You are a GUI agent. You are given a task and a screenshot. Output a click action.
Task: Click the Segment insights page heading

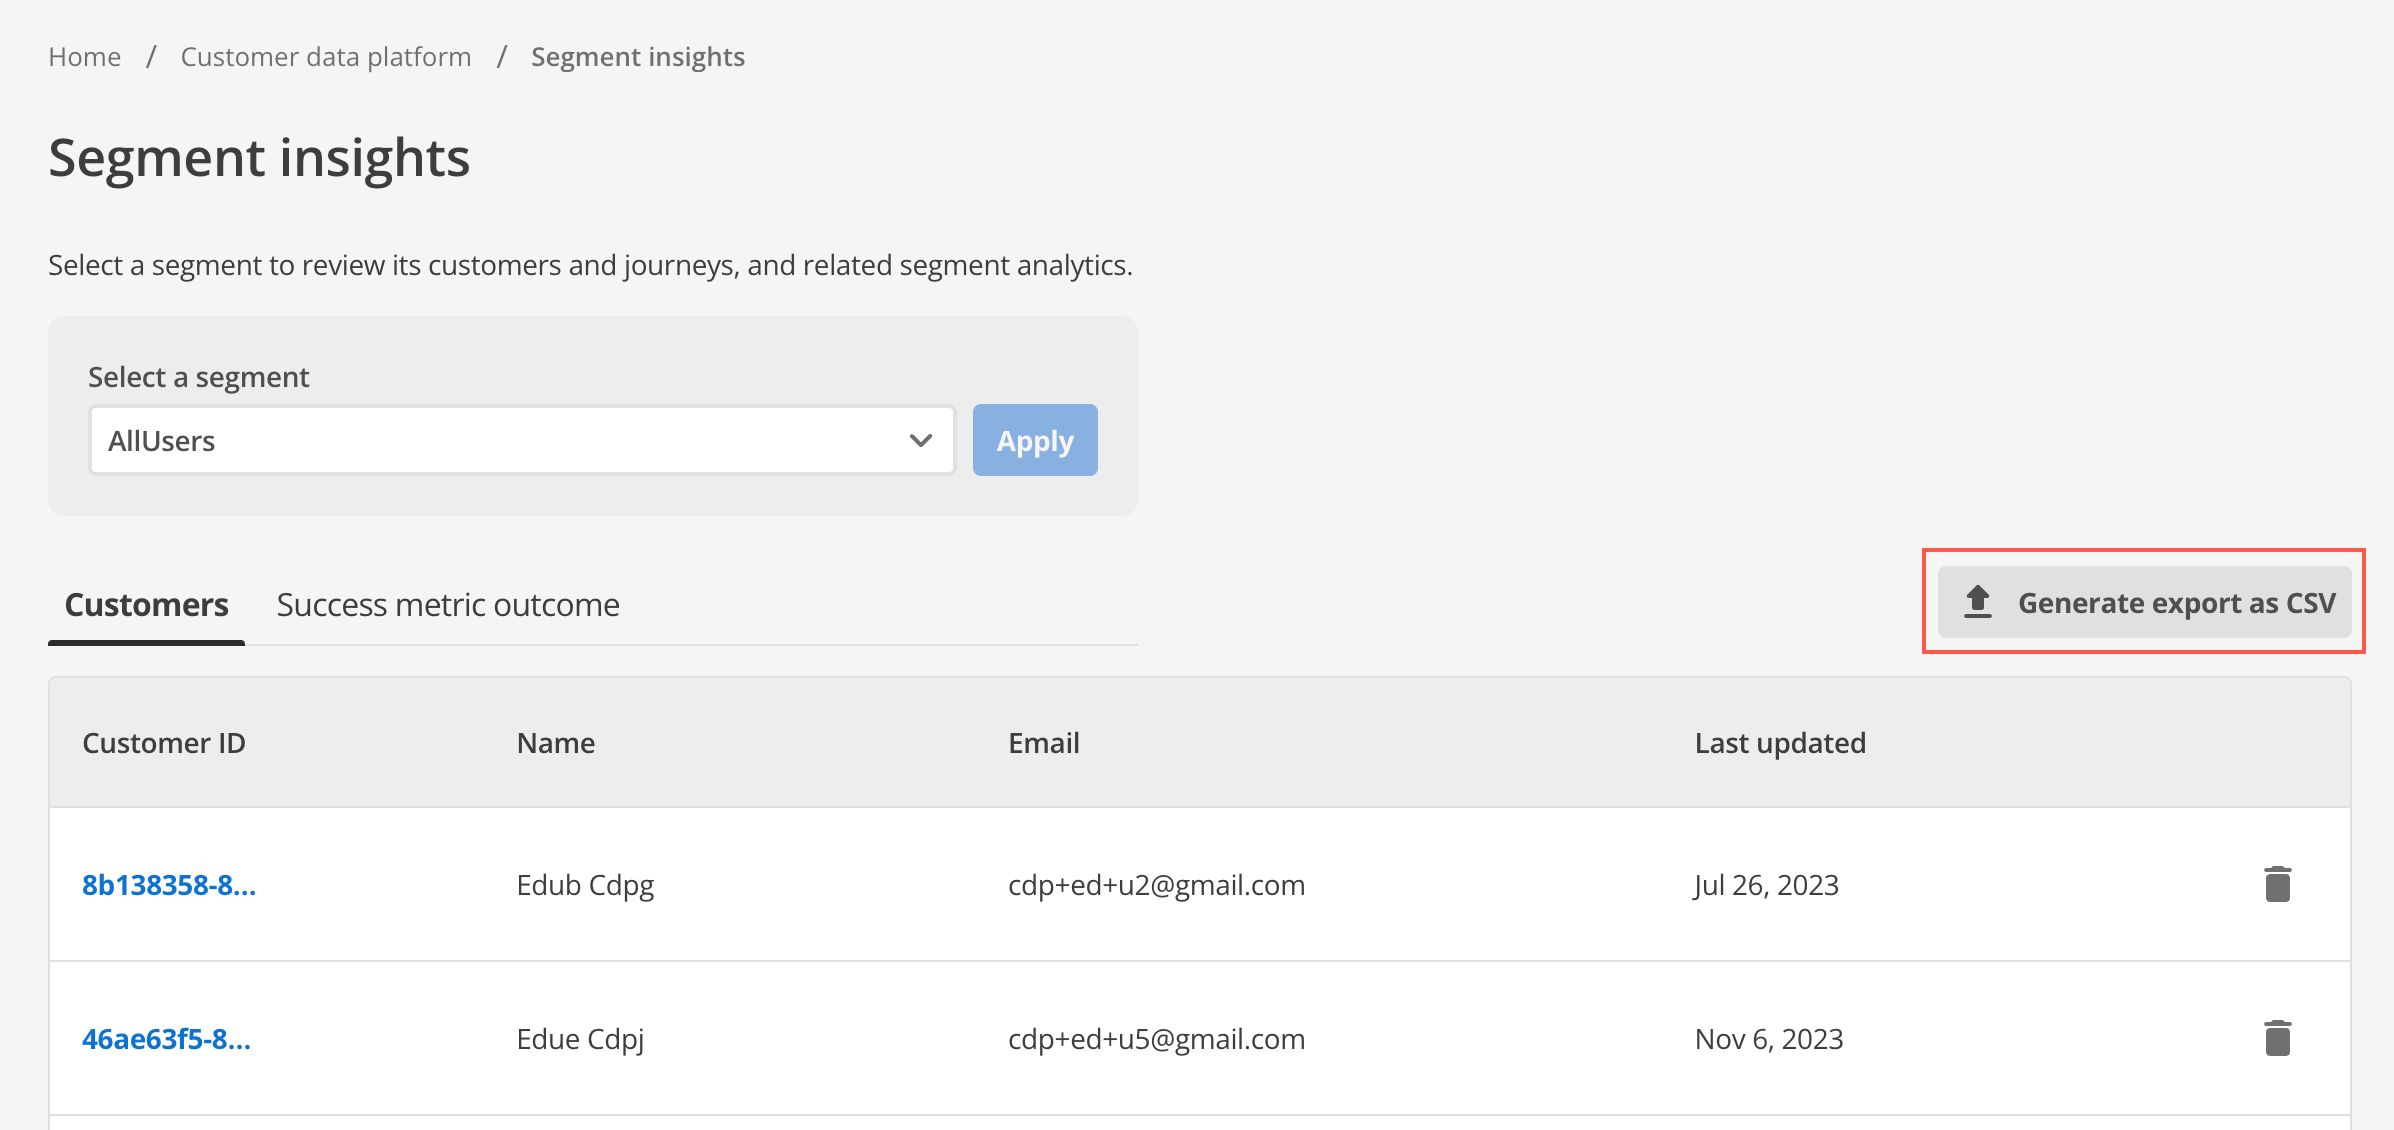click(x=259, y=158)
